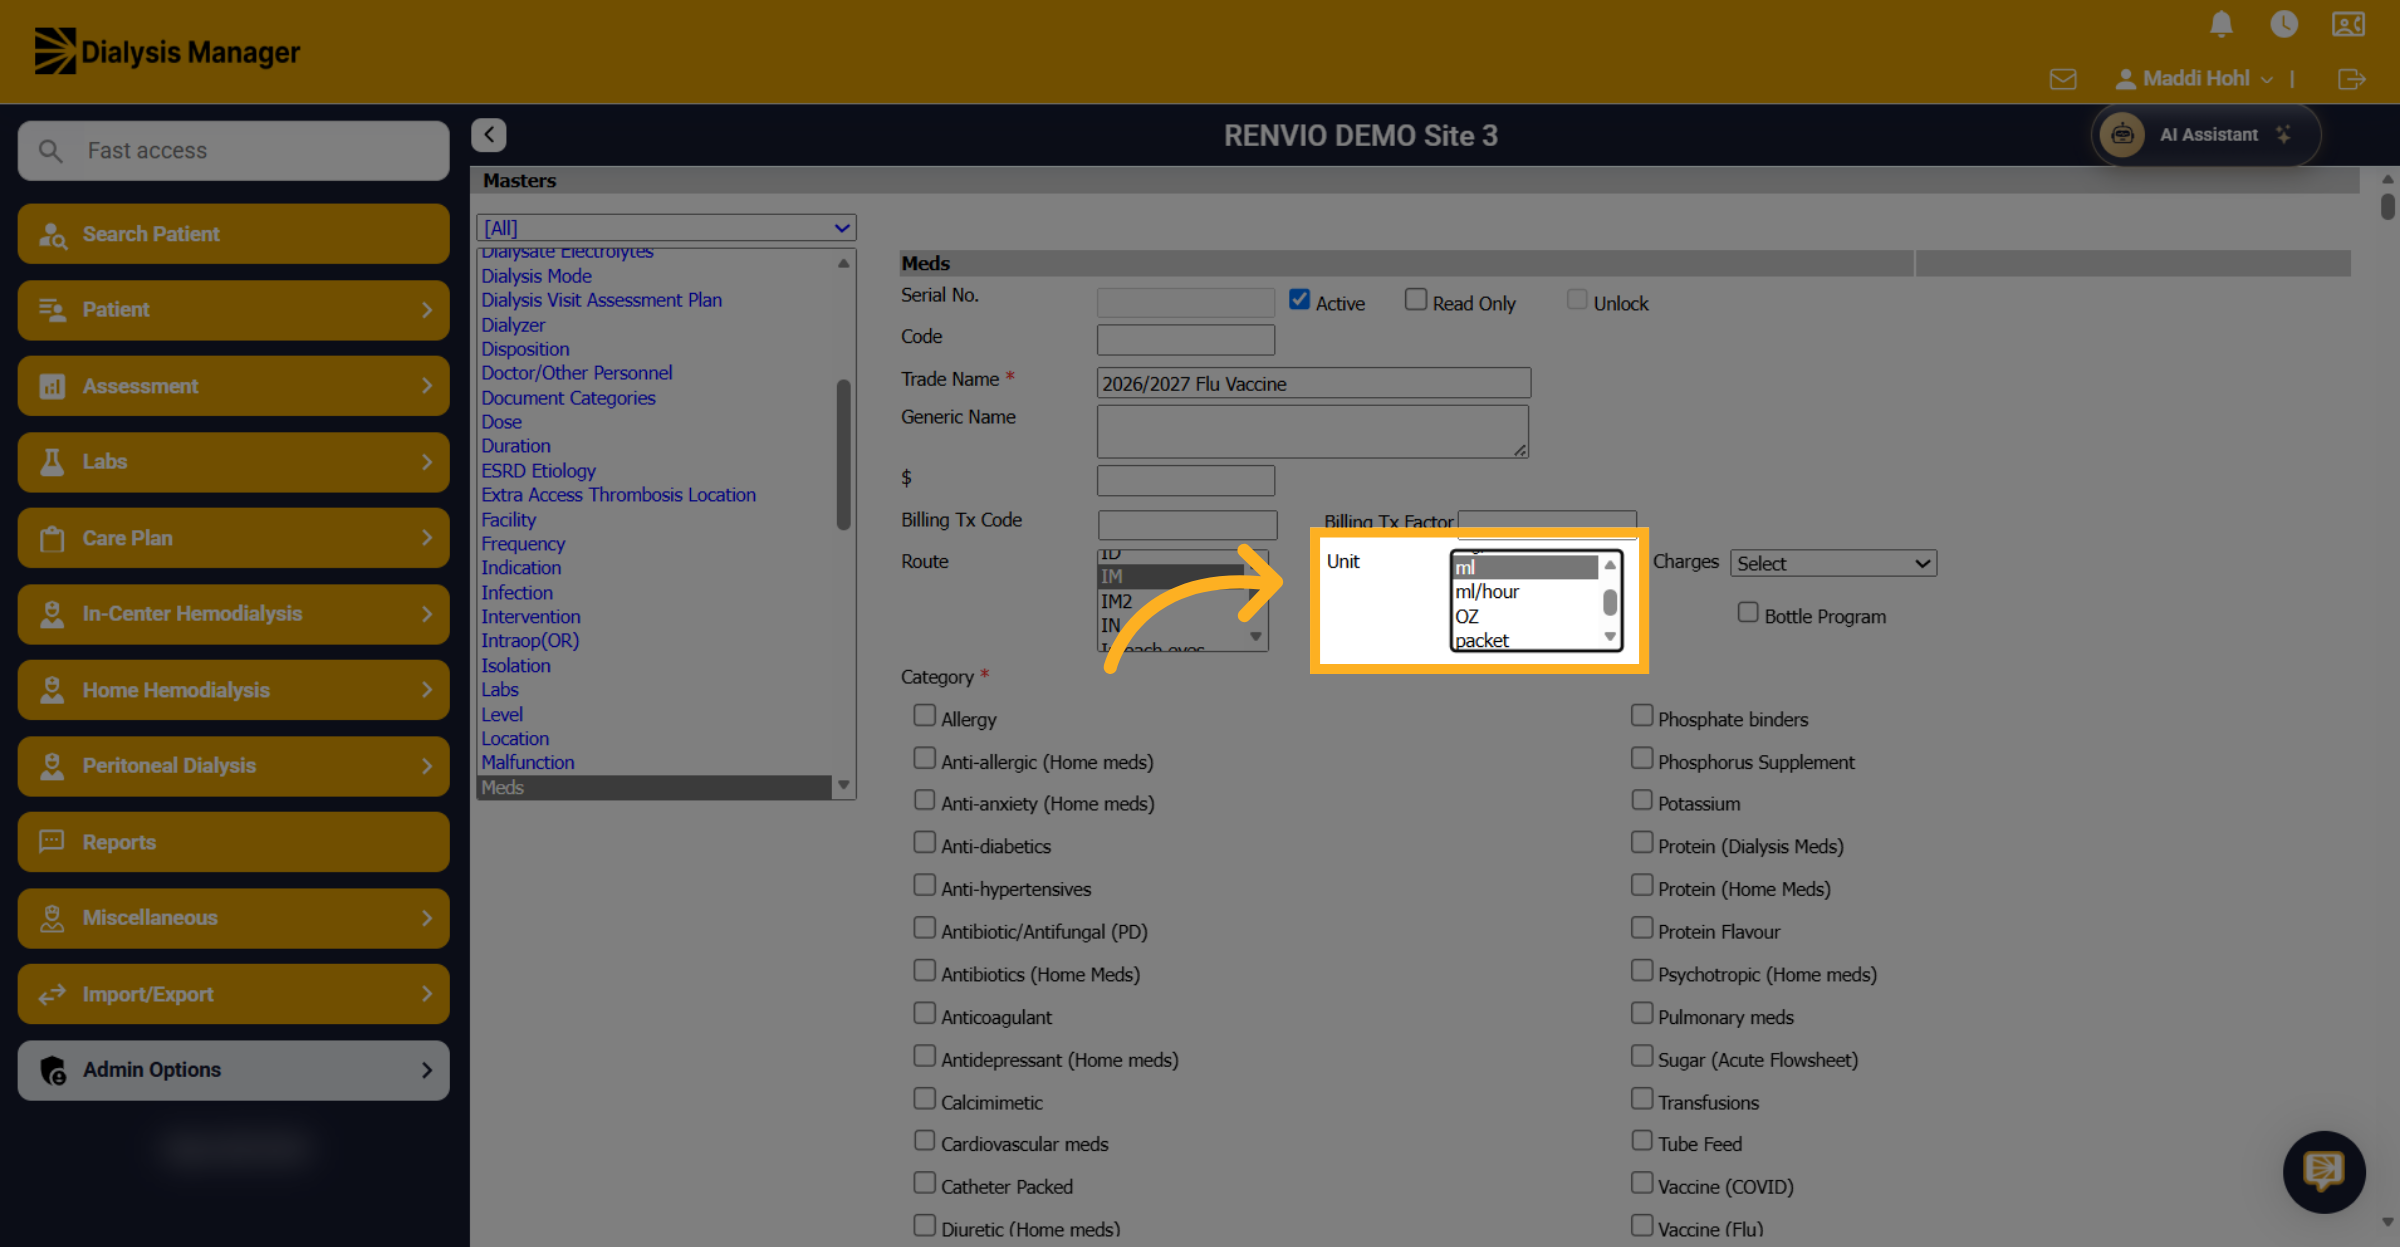The height and width of the screenshot is (1247, 2400).
Task: Click the Unit list scrollbar thumb
Action: point(1610,603)
